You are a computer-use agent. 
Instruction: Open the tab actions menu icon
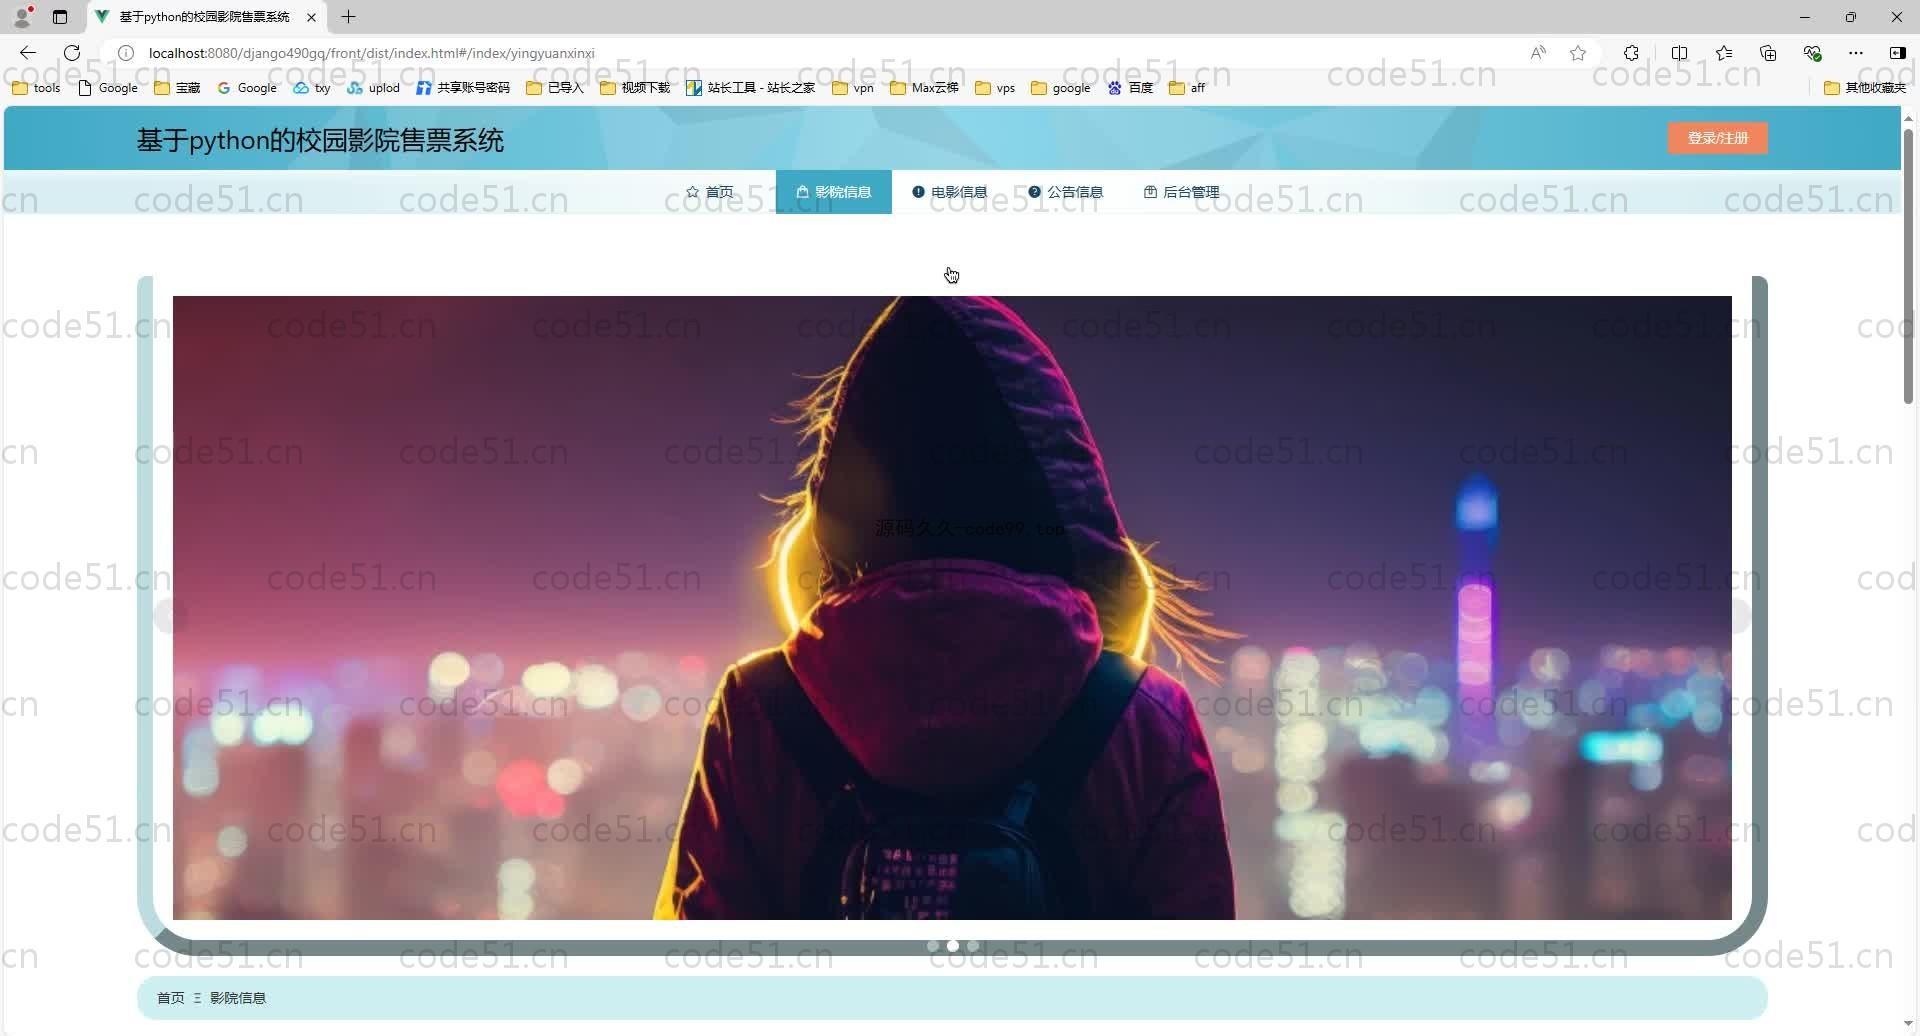click(x=60, y=17)
